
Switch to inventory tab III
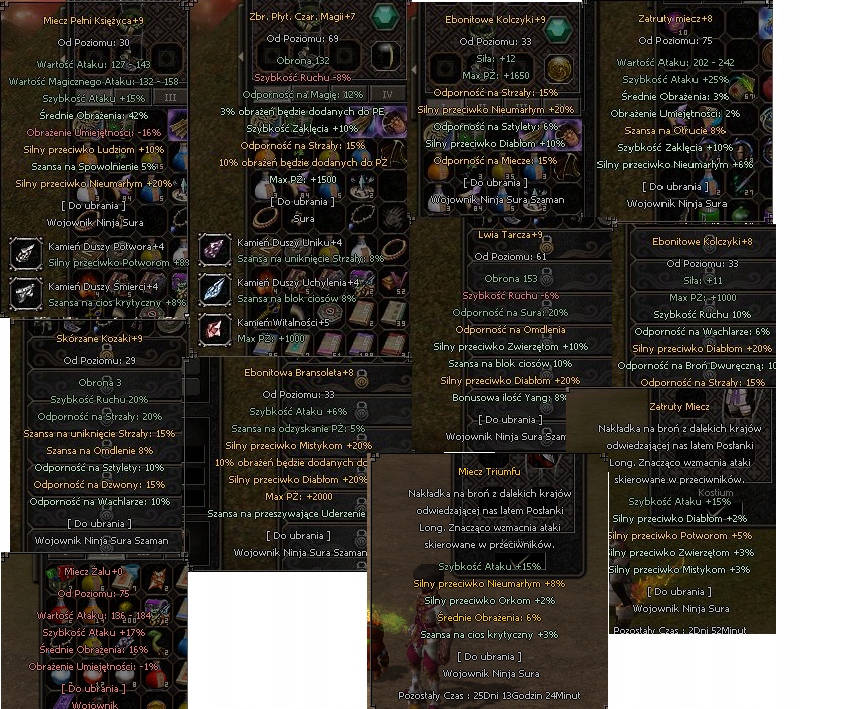pyautogui.click(x=170, y=97)
